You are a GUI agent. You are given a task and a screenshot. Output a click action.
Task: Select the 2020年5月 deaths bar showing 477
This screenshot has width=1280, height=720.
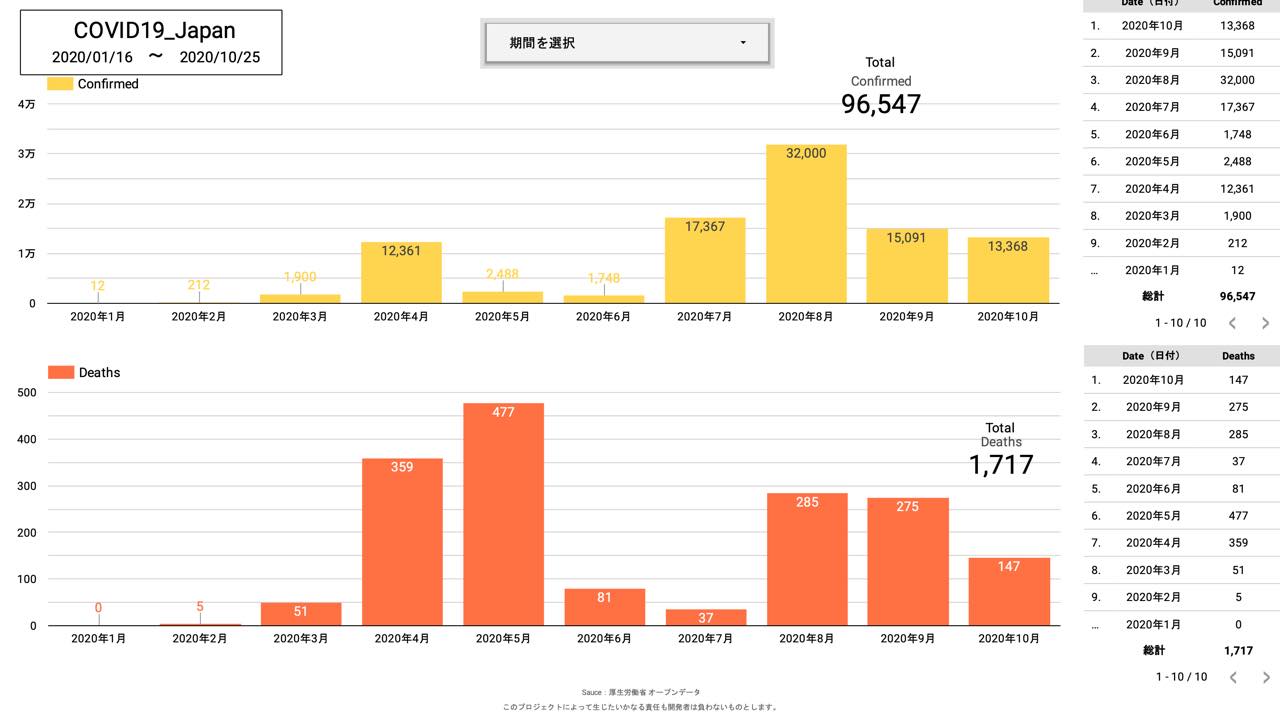(503, 515)
